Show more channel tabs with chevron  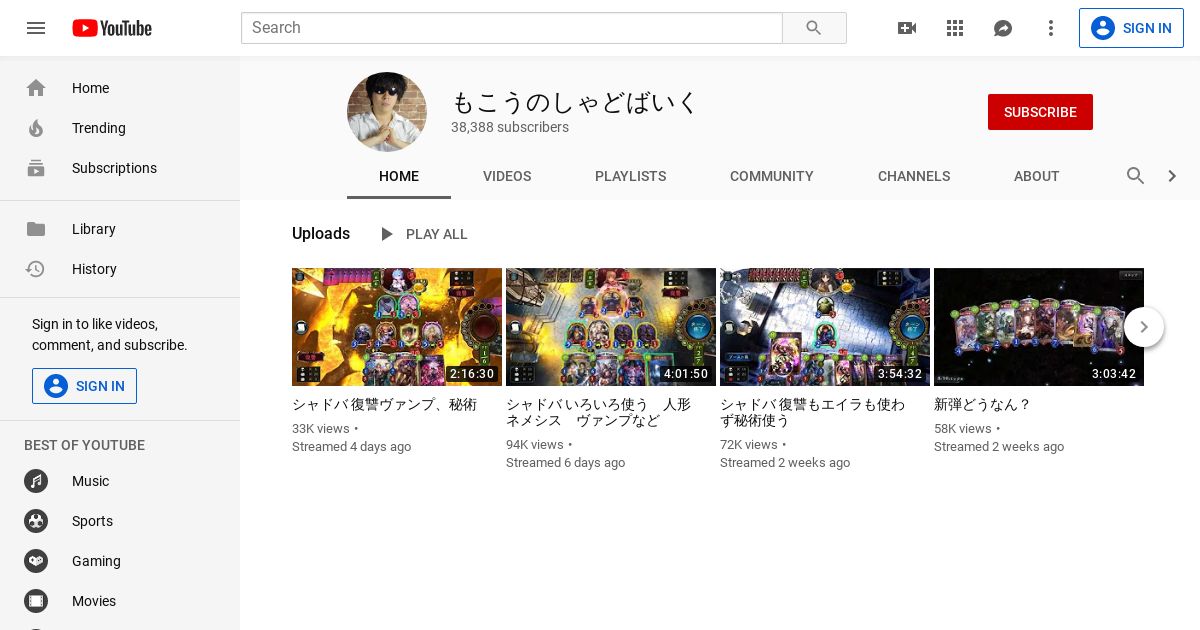1172,176
